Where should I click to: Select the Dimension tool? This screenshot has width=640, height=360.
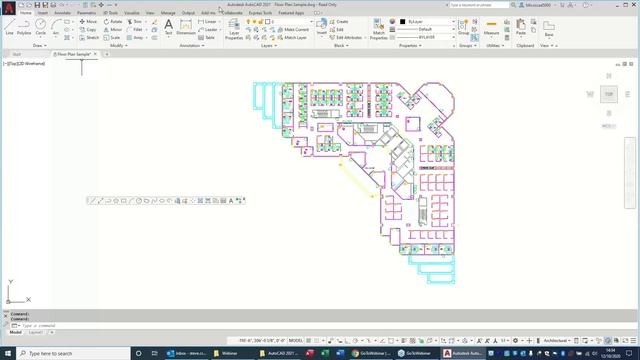click(186, 27)
